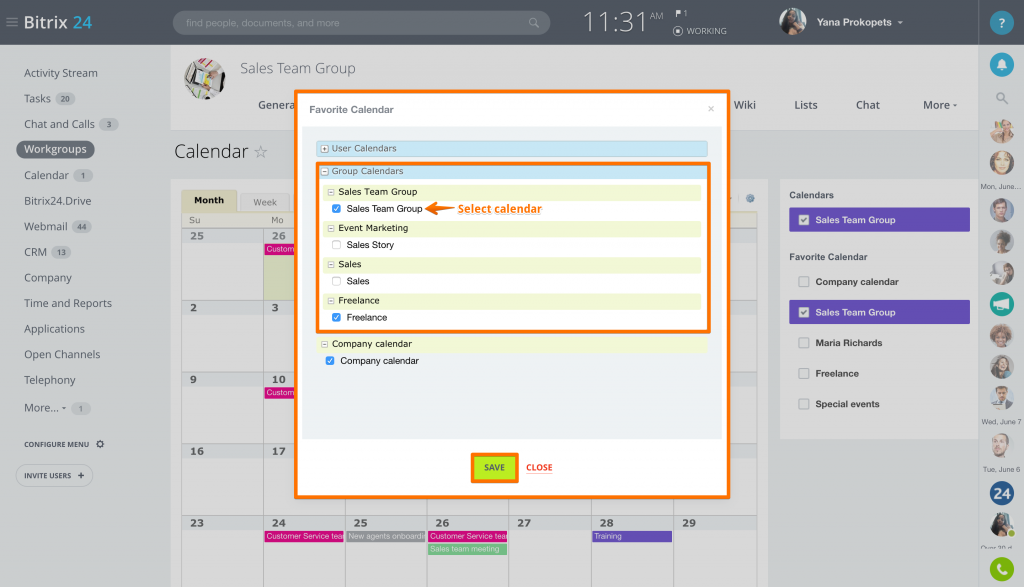
Task: Uncheck the Freelance checkbox in the dialog
Action: coord(336,317)
